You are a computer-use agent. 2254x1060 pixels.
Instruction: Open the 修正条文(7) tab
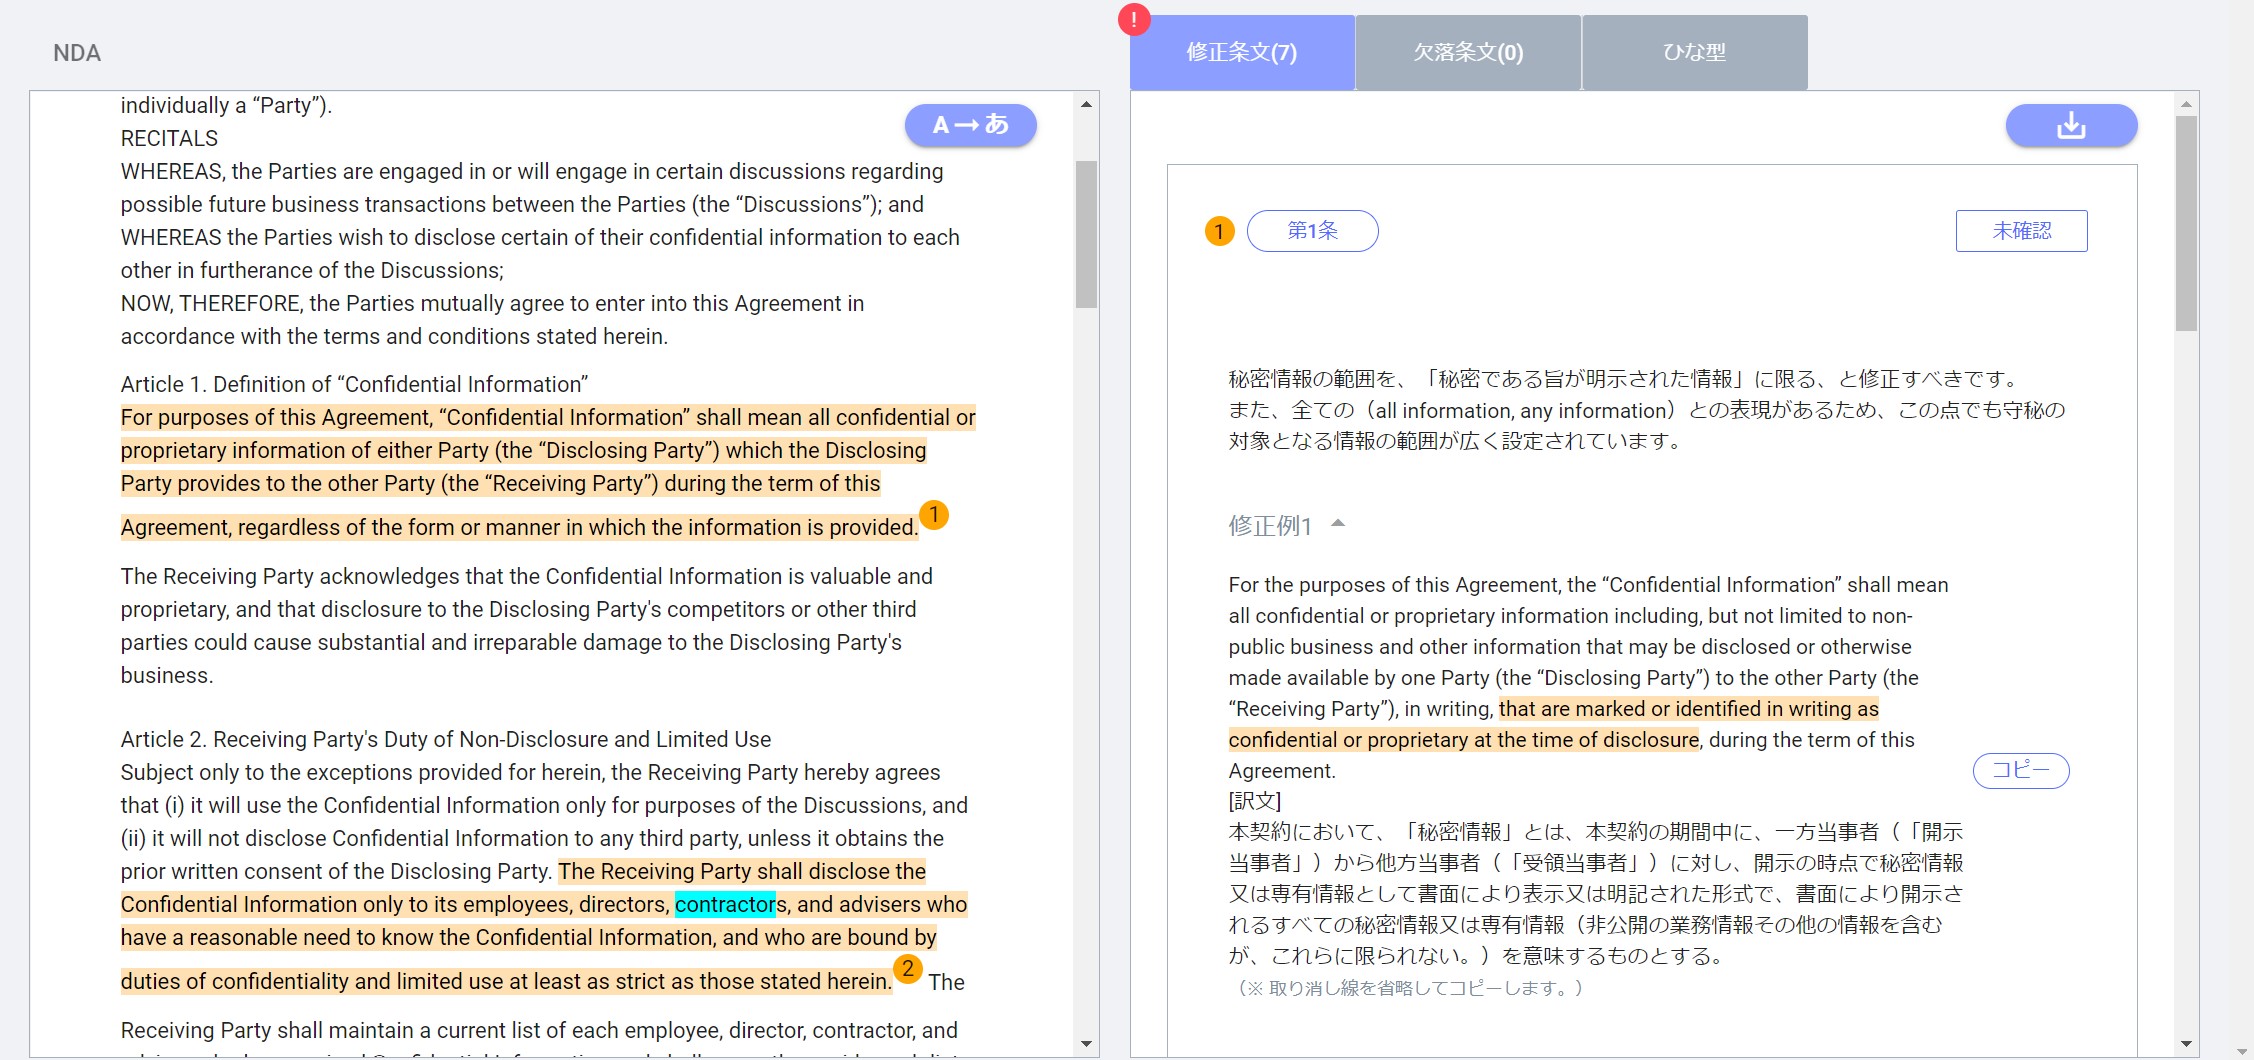click(x=1242, y=52)
